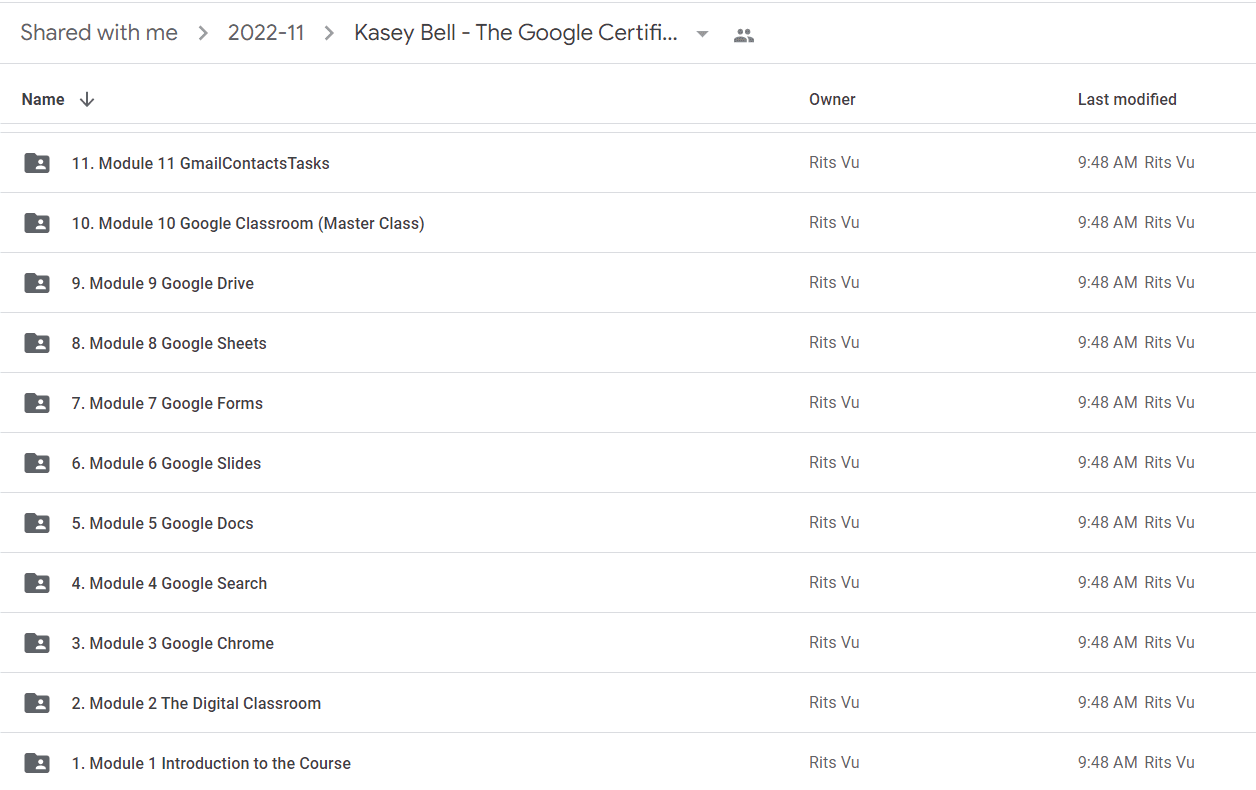
Task: Select 1. Module 1 Introduction to the Course
Action: [x=628, y=762]
